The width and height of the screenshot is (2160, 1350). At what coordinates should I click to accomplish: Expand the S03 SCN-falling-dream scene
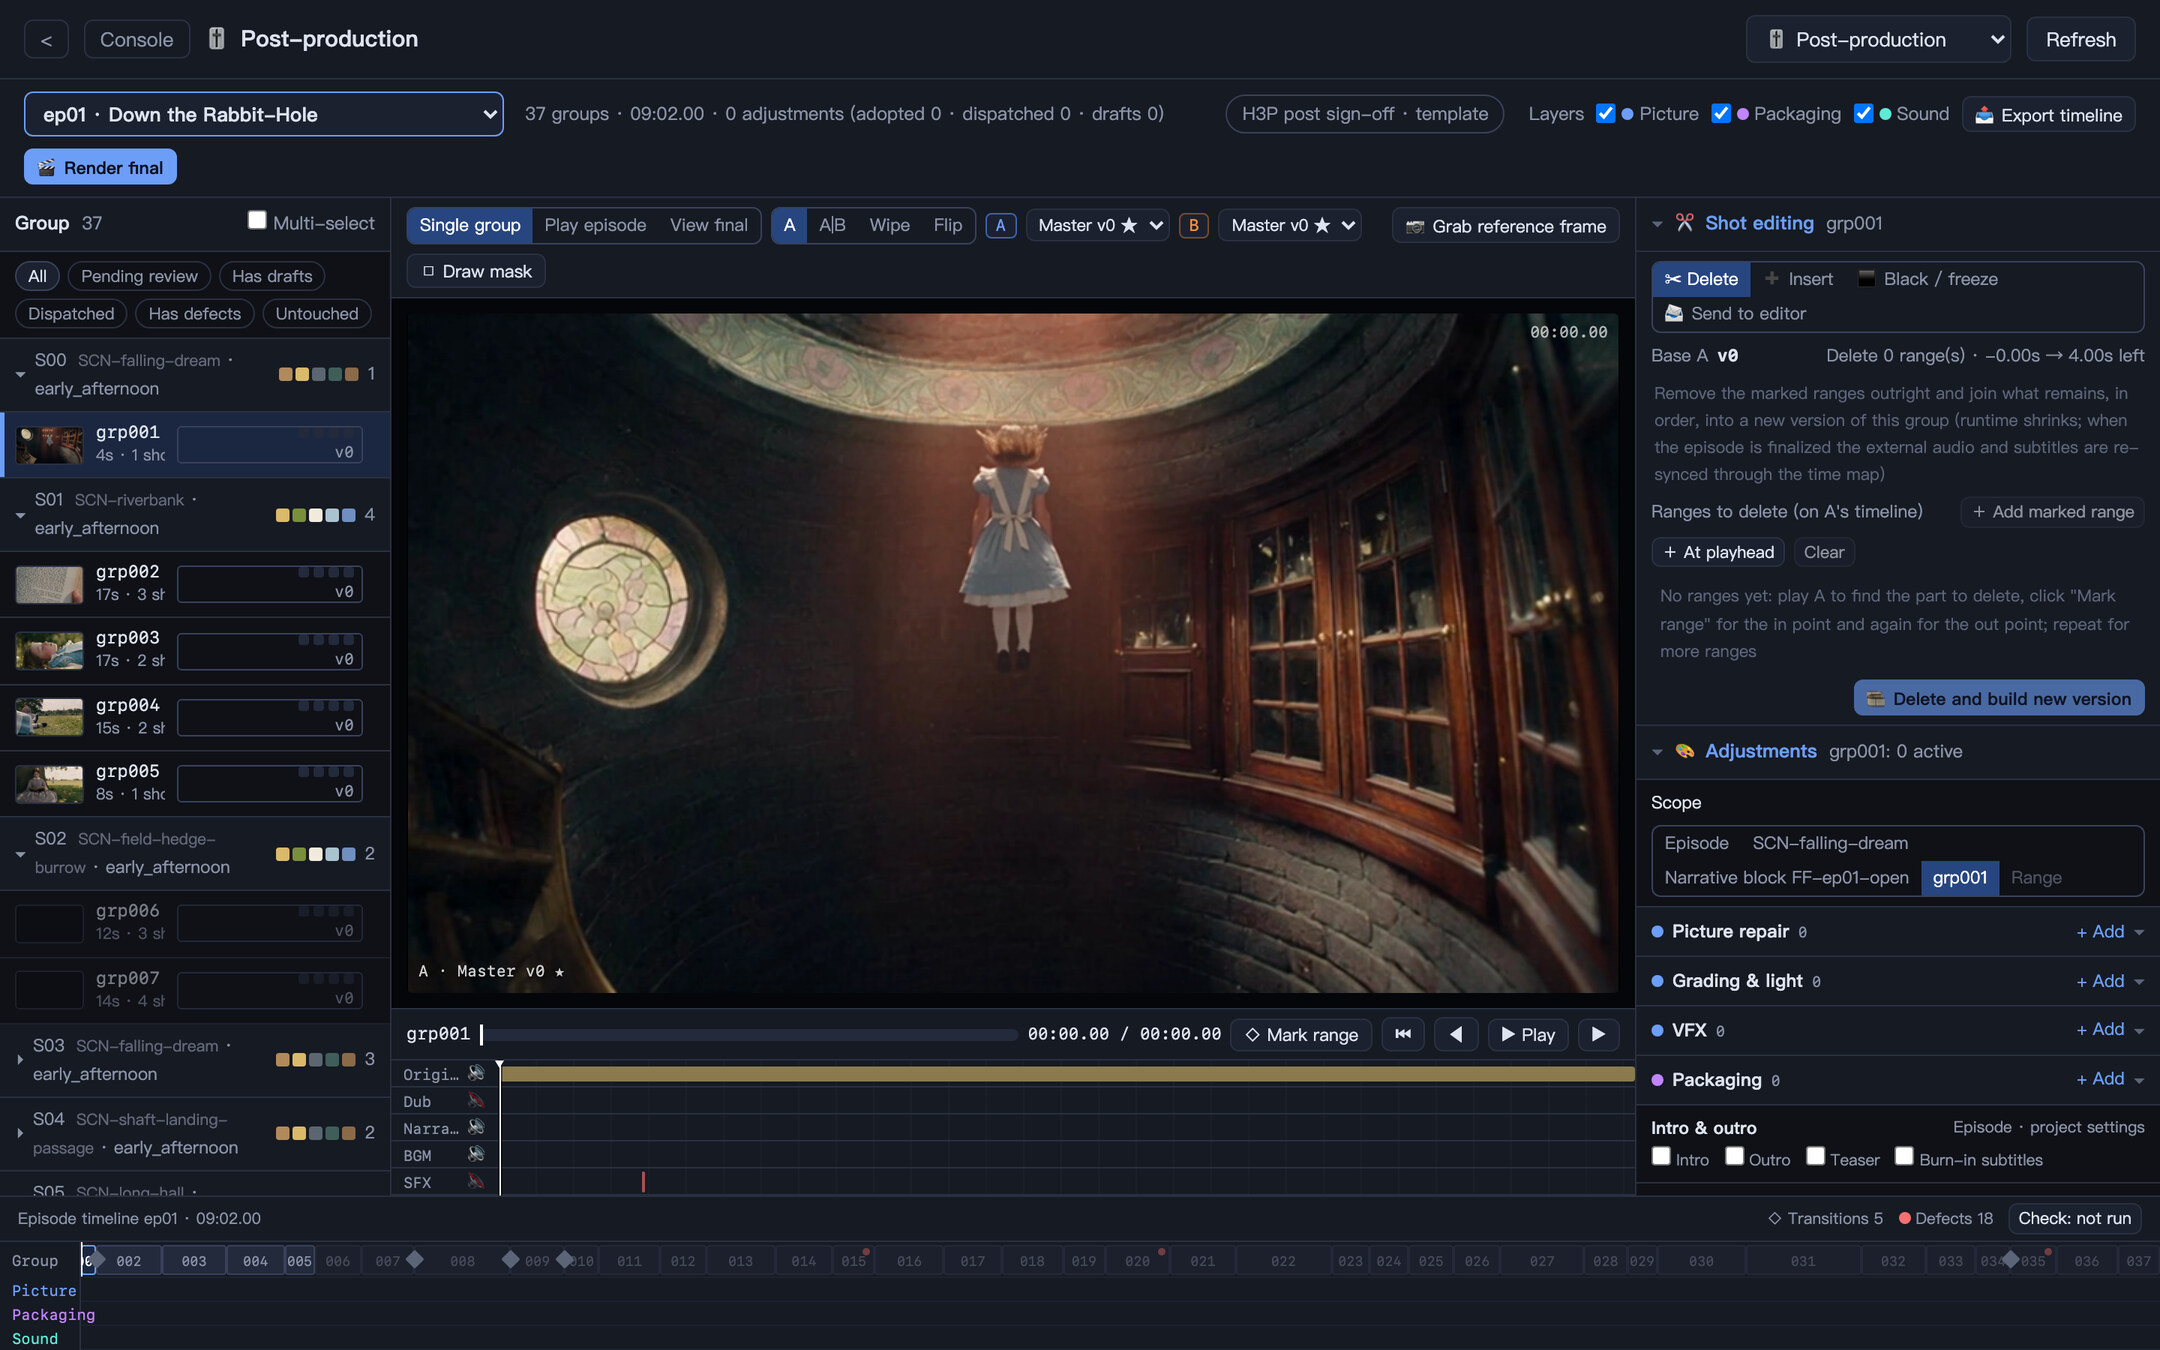pyautogui.click(x=19, y=1059)
